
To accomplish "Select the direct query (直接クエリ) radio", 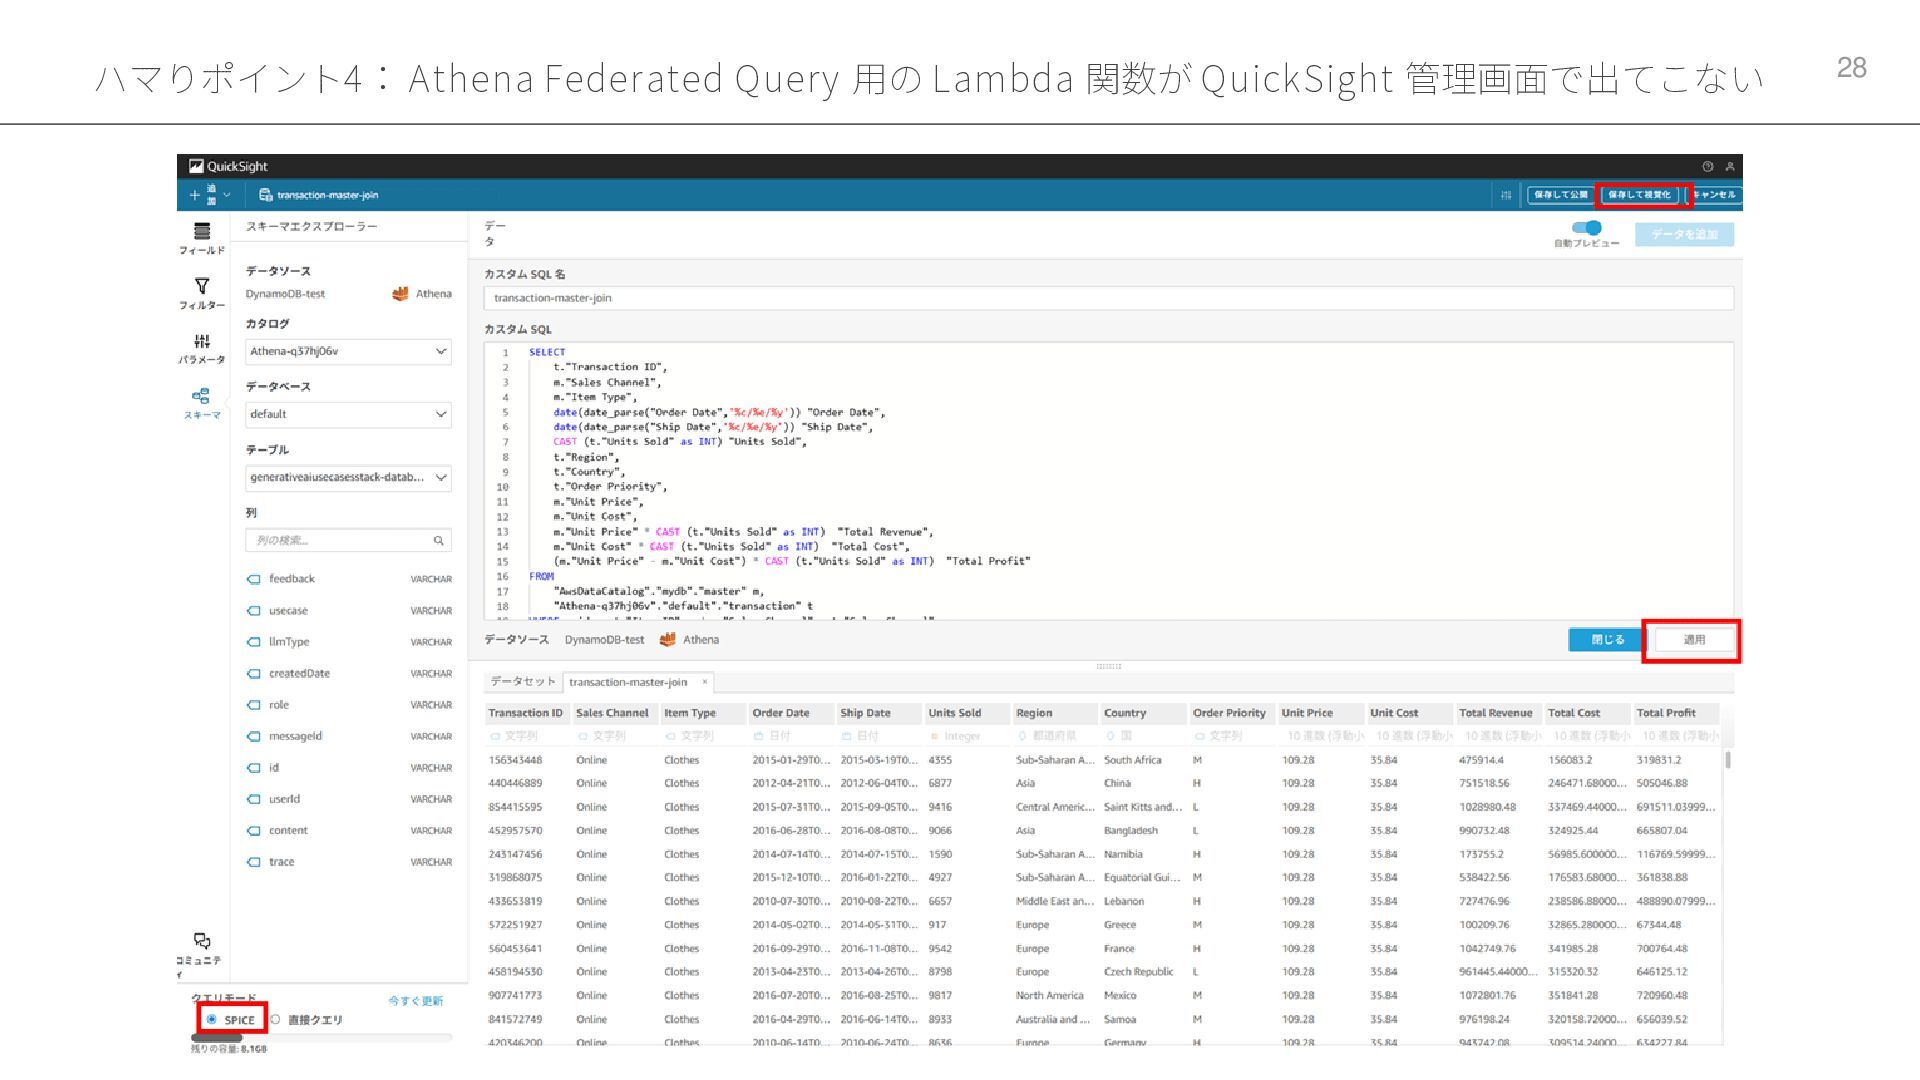I will pyautogui.click(x=275, y=1020).
